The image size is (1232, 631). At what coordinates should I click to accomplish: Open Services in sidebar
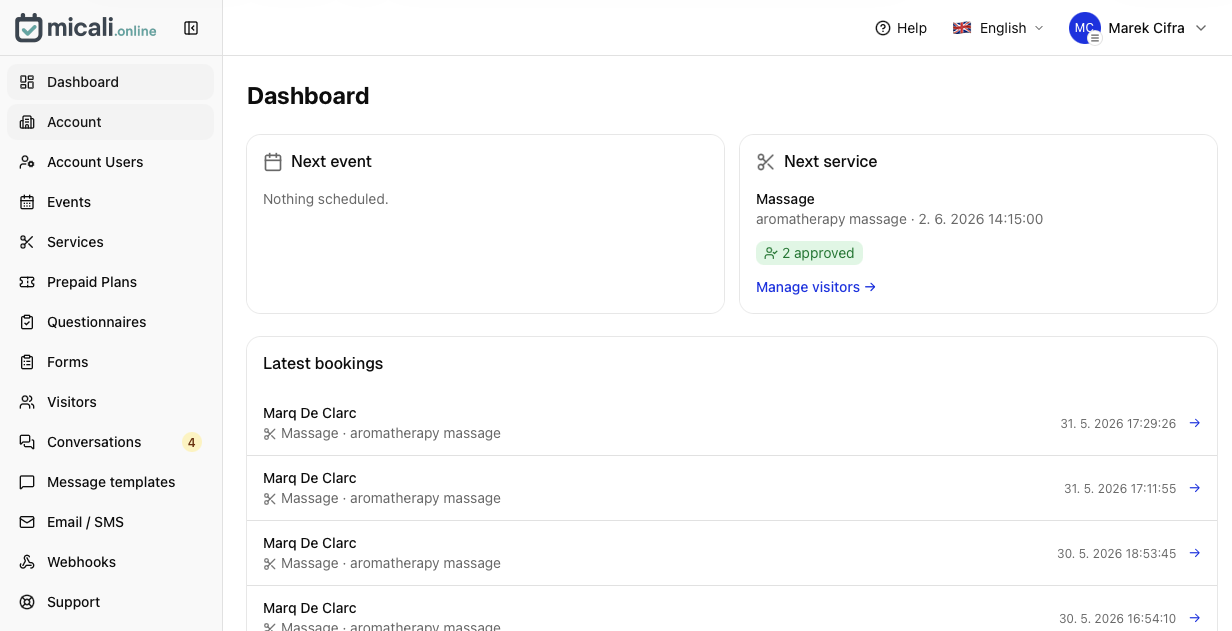coord(110,242)
